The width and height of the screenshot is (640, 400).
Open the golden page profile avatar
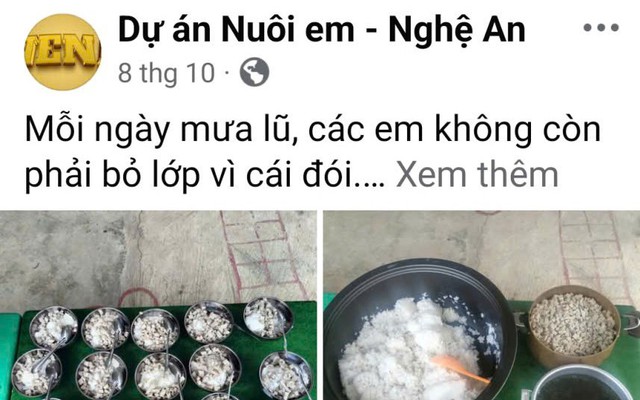[63, 52]
